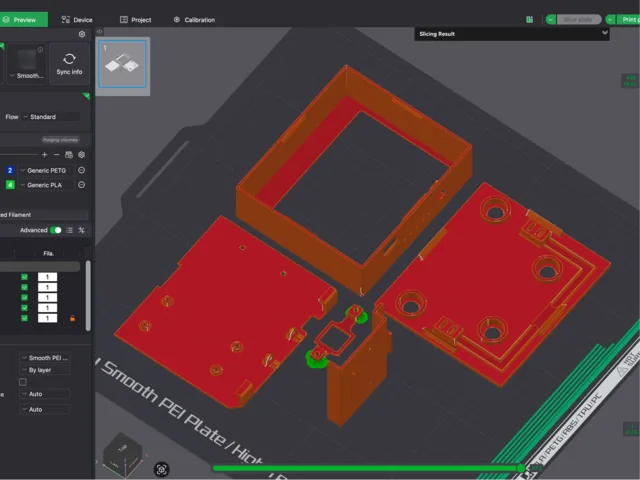The image size is (640, 480).
Task: Open dropdown arrow beside Print plate
Action: [x=610, y=20]
